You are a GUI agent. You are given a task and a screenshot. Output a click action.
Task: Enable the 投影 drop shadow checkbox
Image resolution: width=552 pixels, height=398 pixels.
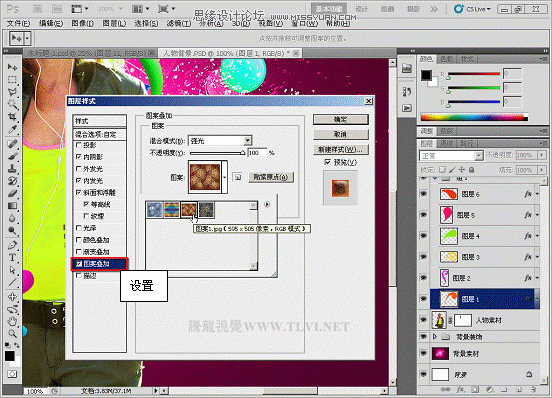tap(79, 145)
